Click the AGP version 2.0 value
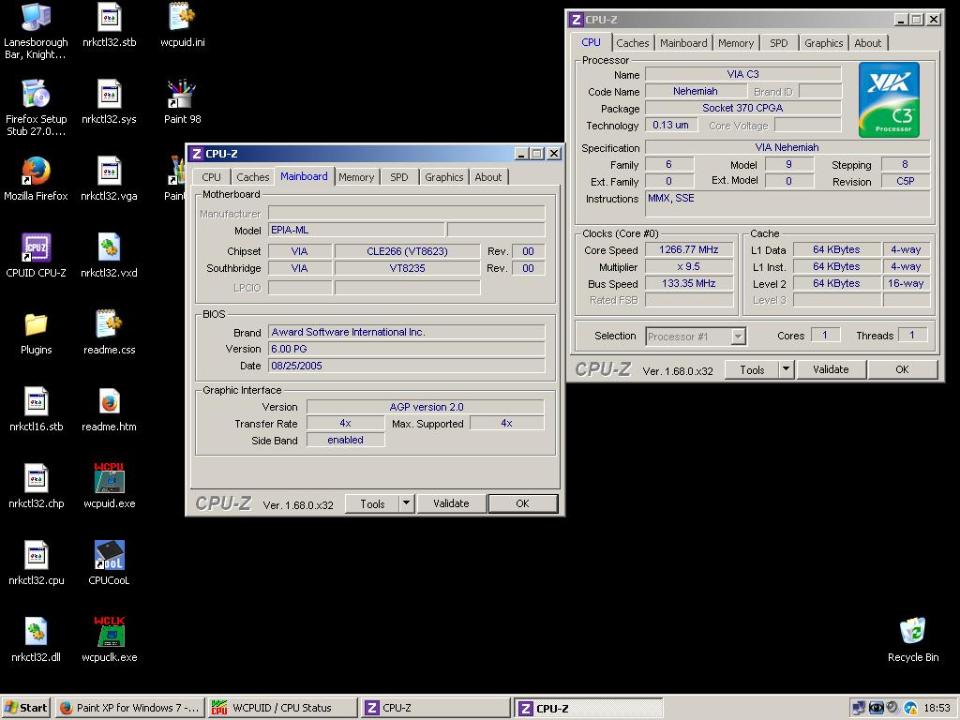Viewport: 960px width, 720px height. (426, 407)
